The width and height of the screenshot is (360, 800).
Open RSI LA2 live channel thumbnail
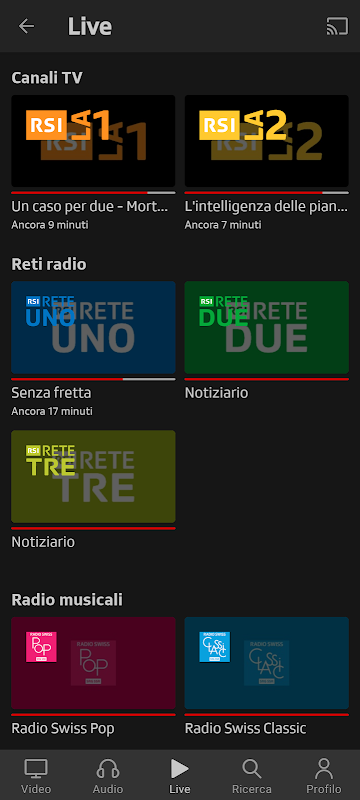tap(267, 141)
